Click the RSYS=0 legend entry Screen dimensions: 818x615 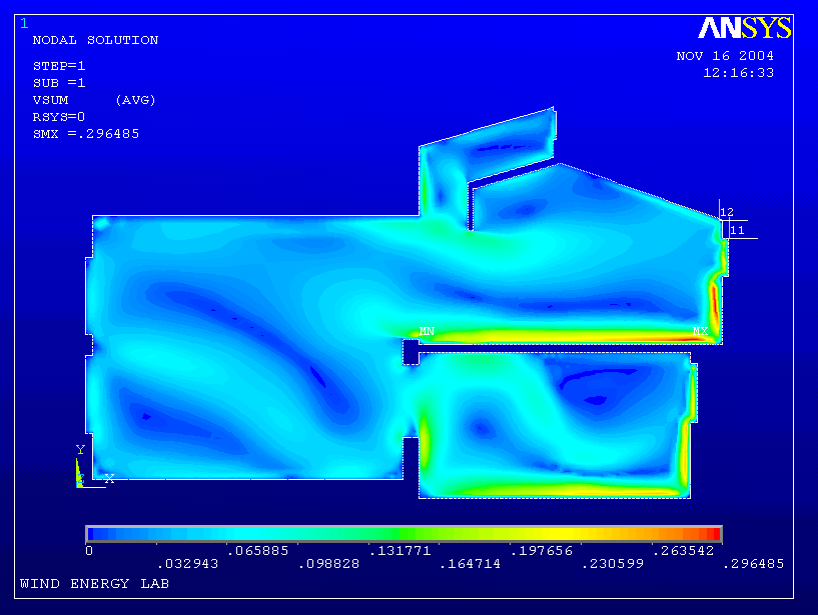(x=59, y=116)
